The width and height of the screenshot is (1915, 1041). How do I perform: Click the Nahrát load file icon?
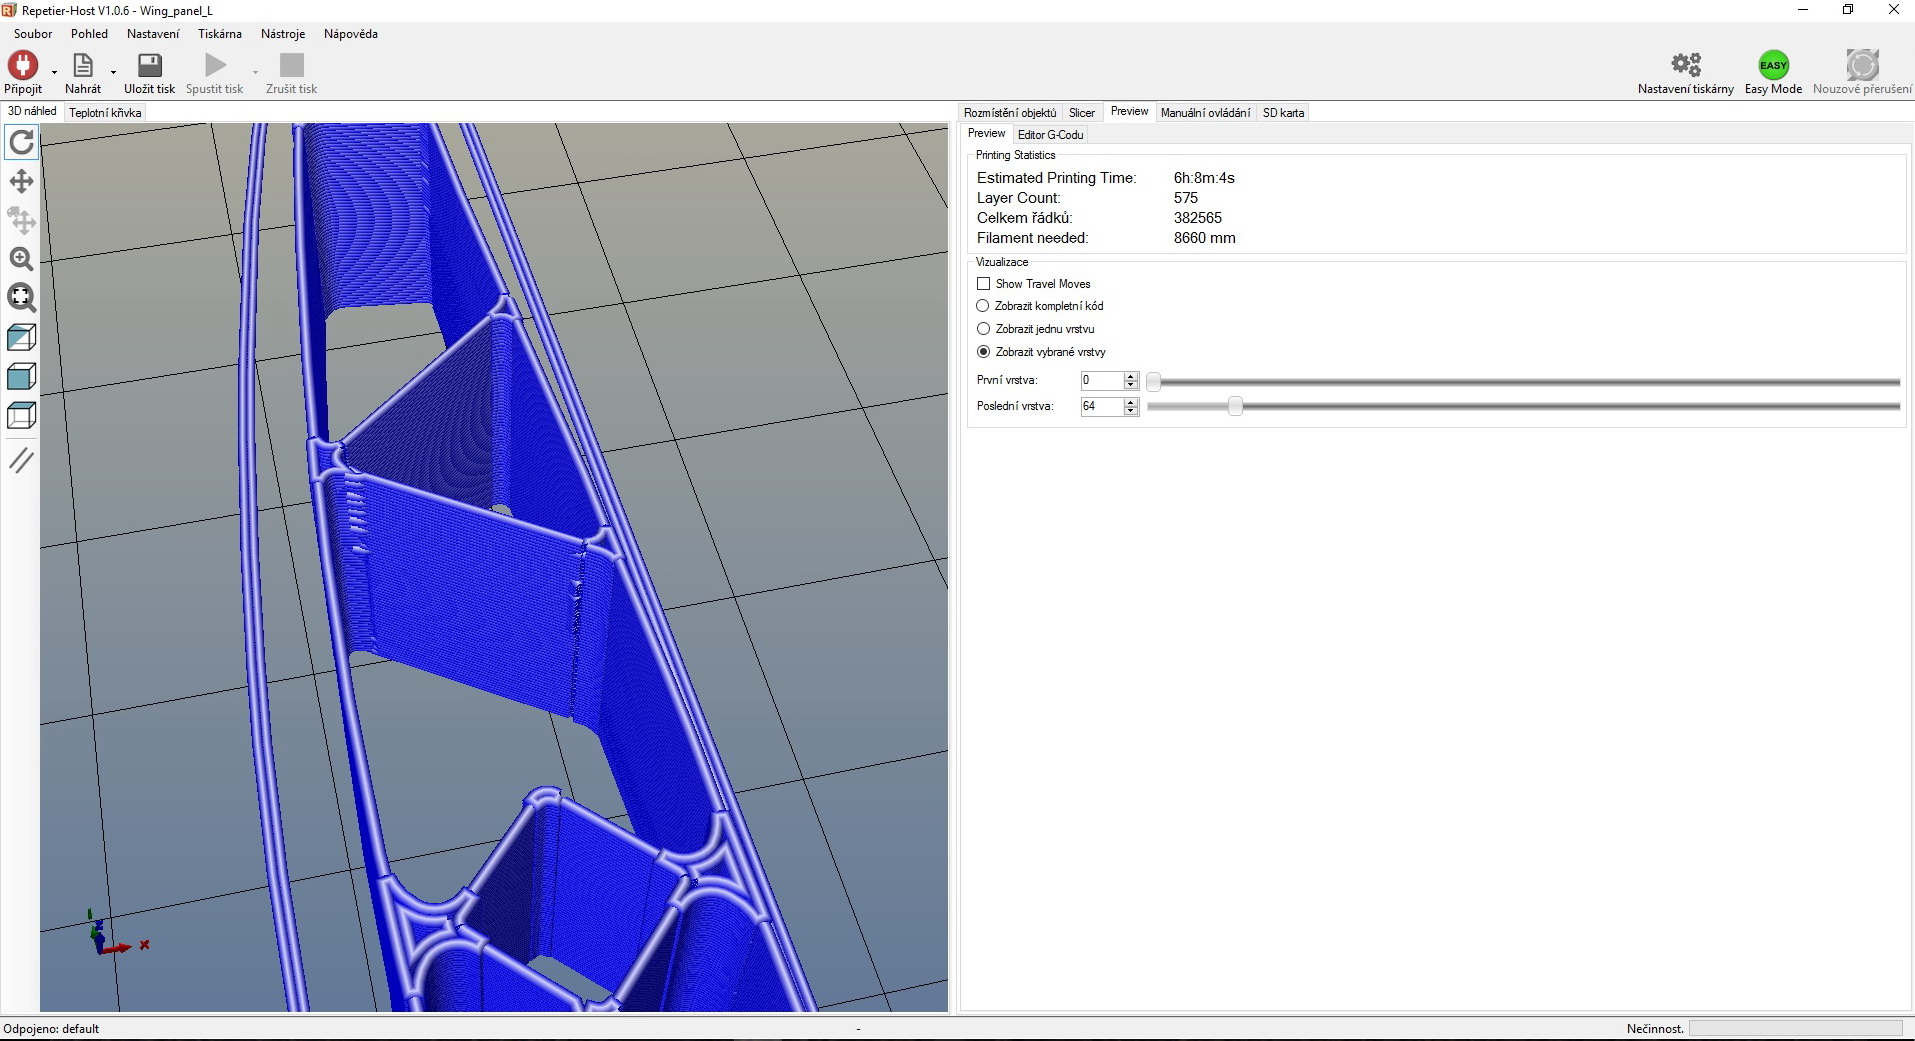(x=83, y=66)
